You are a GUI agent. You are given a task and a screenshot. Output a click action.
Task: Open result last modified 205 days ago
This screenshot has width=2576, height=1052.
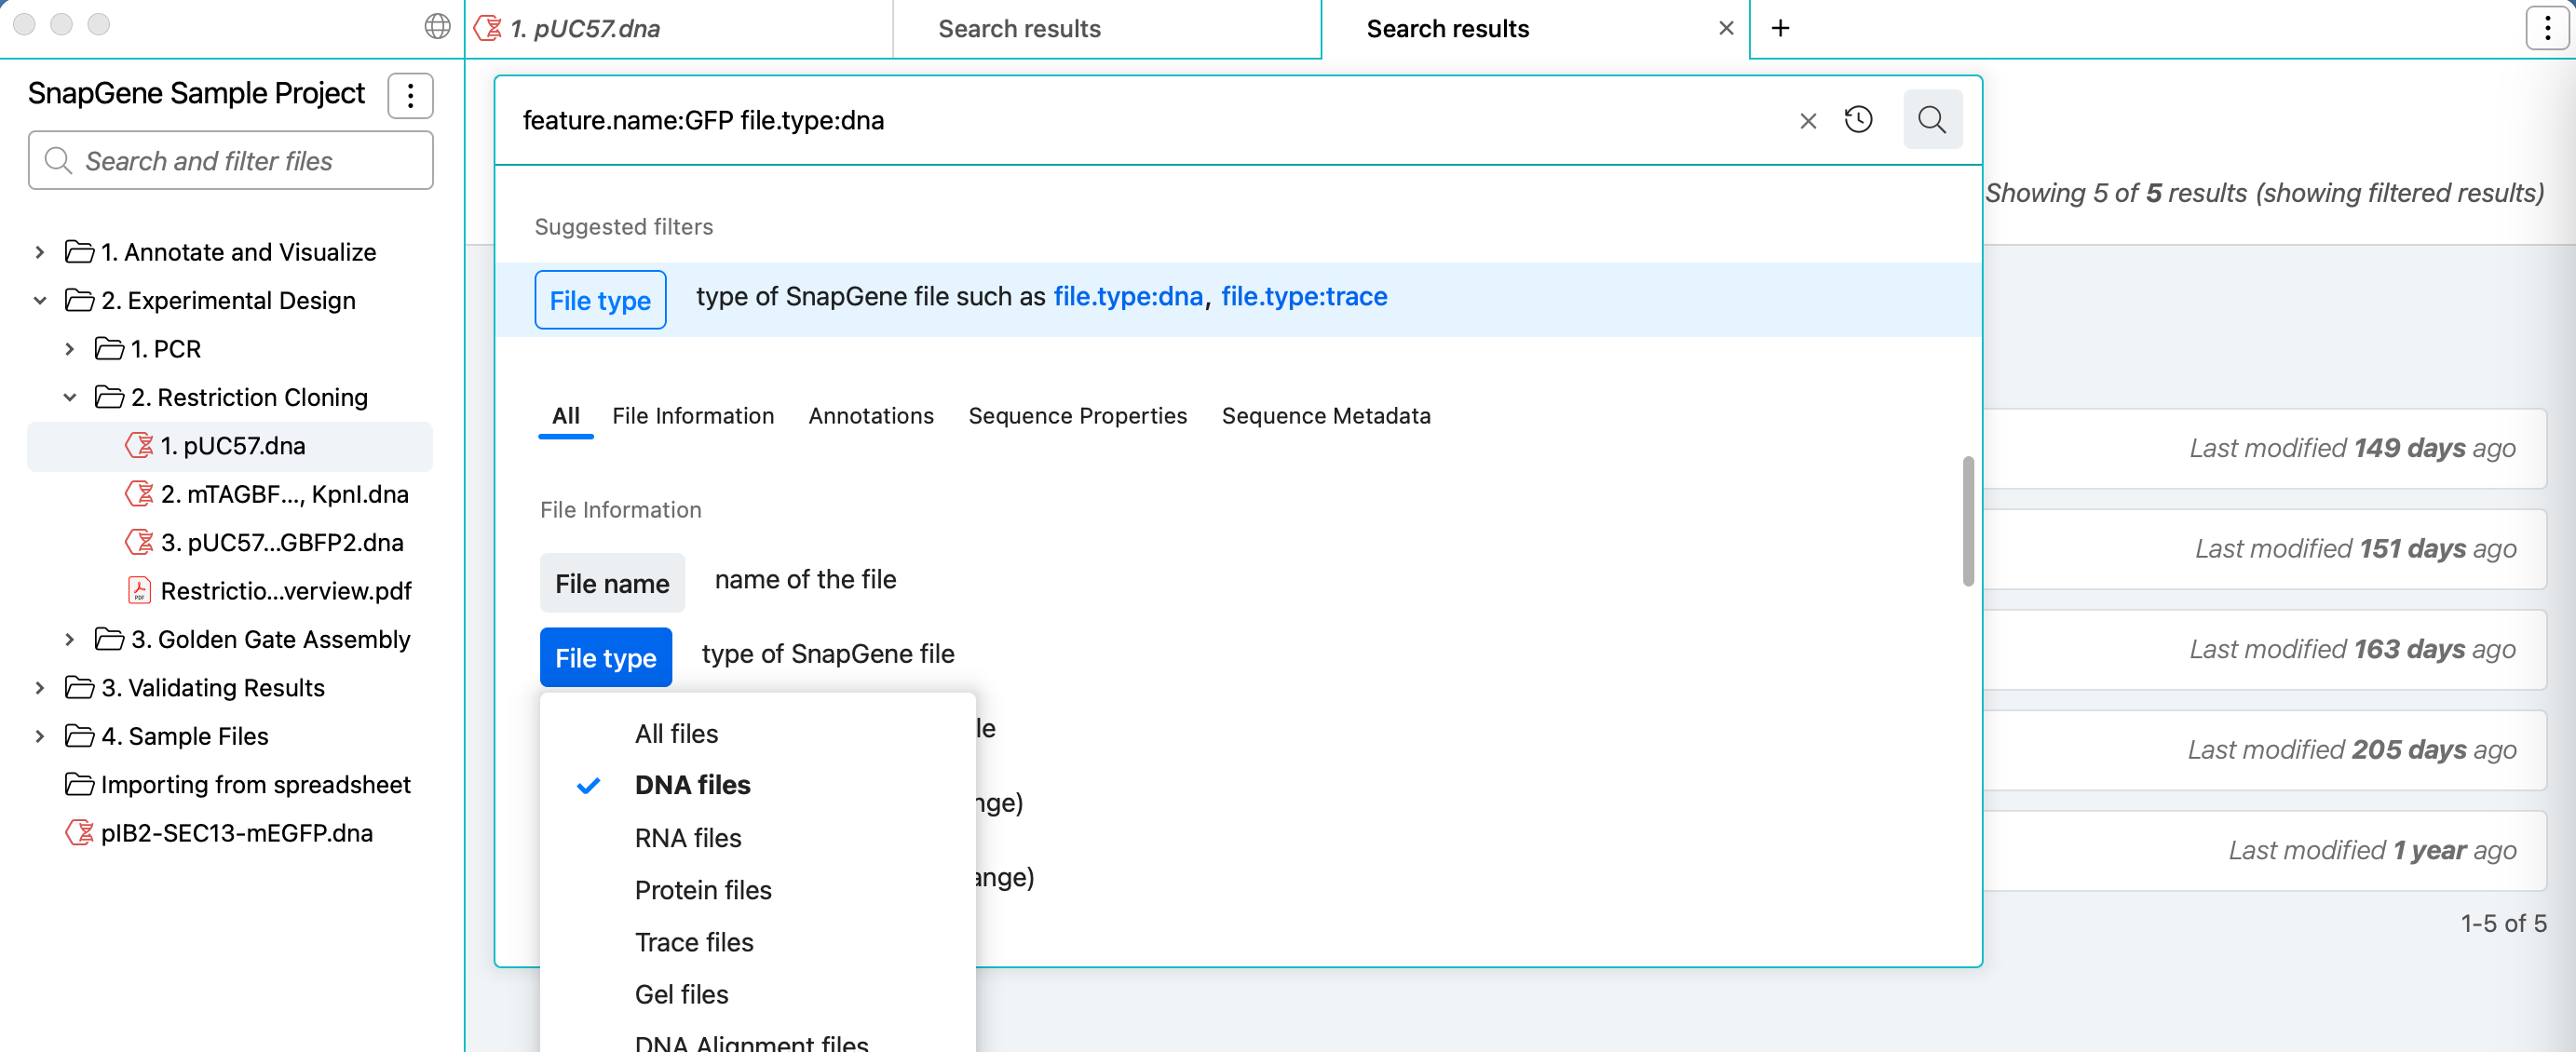point(2265,750)
